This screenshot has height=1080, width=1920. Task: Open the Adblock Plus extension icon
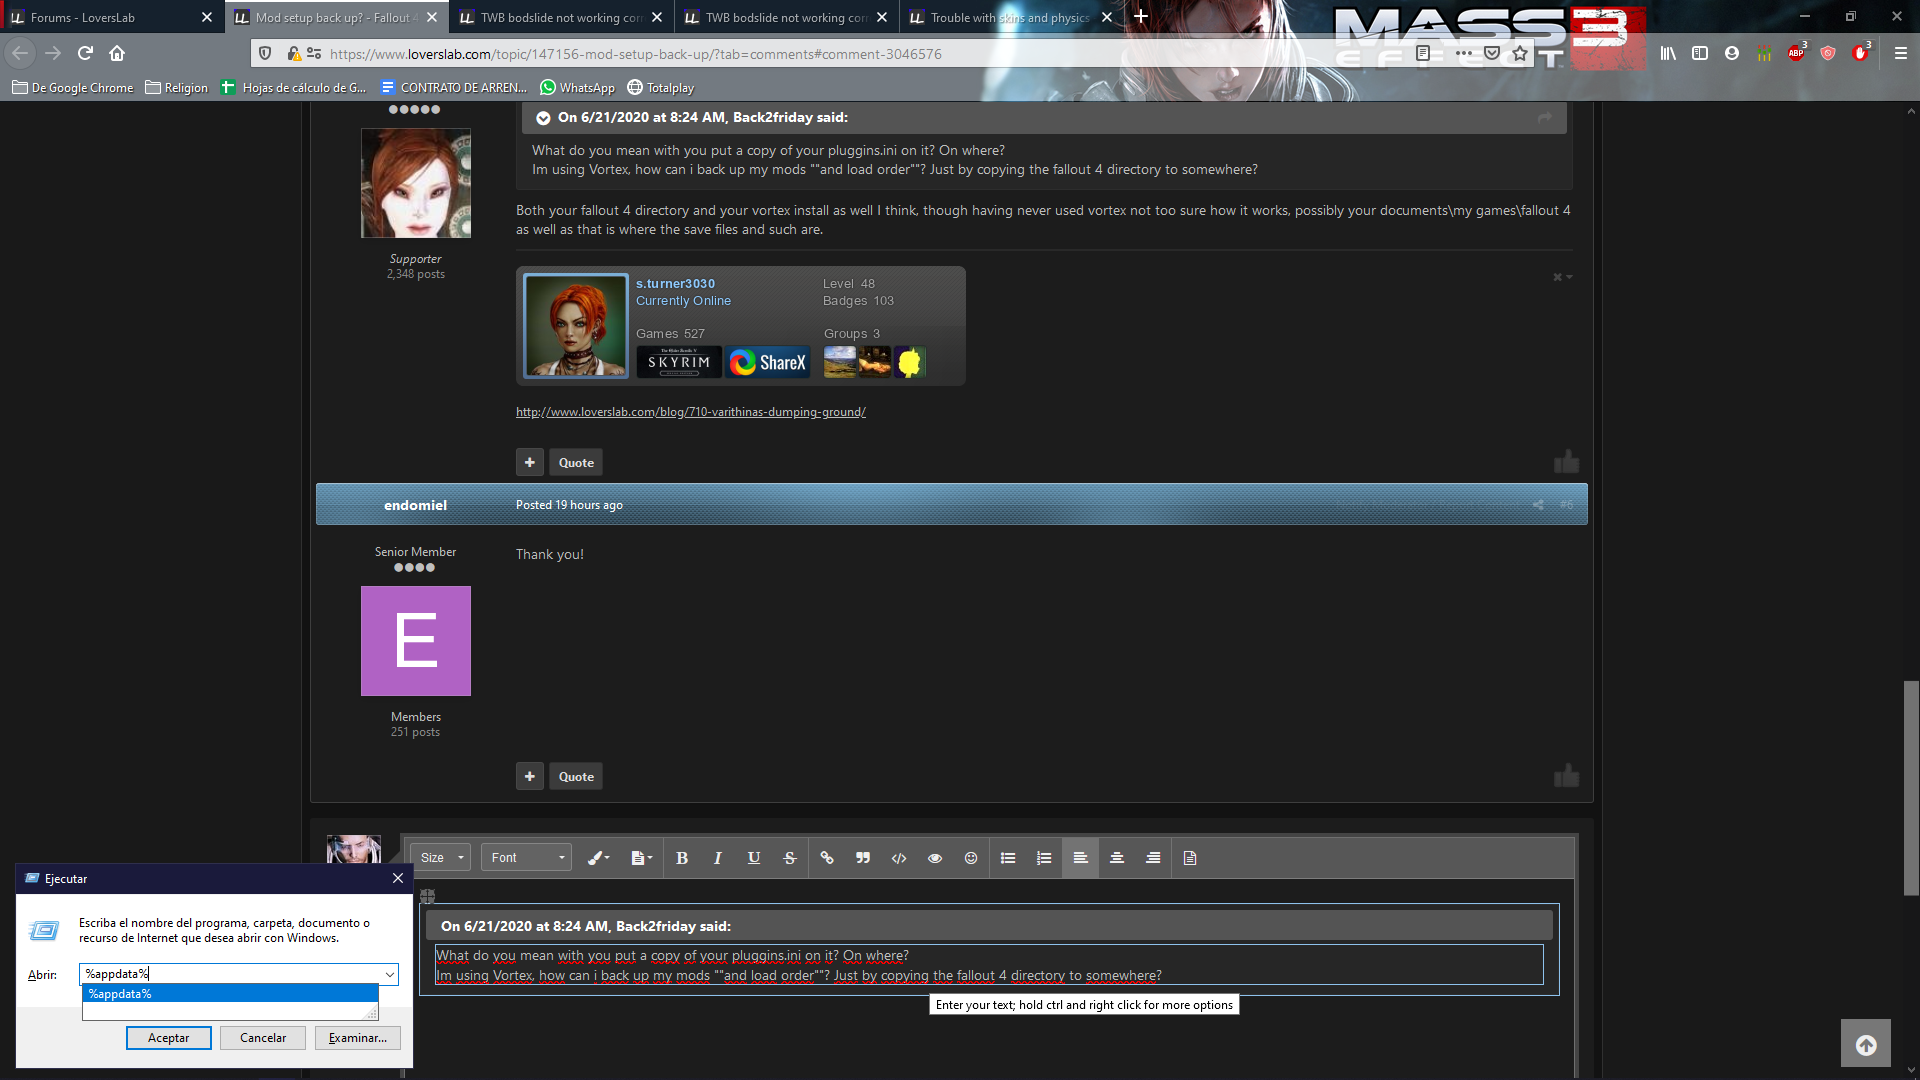click(1797, 53)
